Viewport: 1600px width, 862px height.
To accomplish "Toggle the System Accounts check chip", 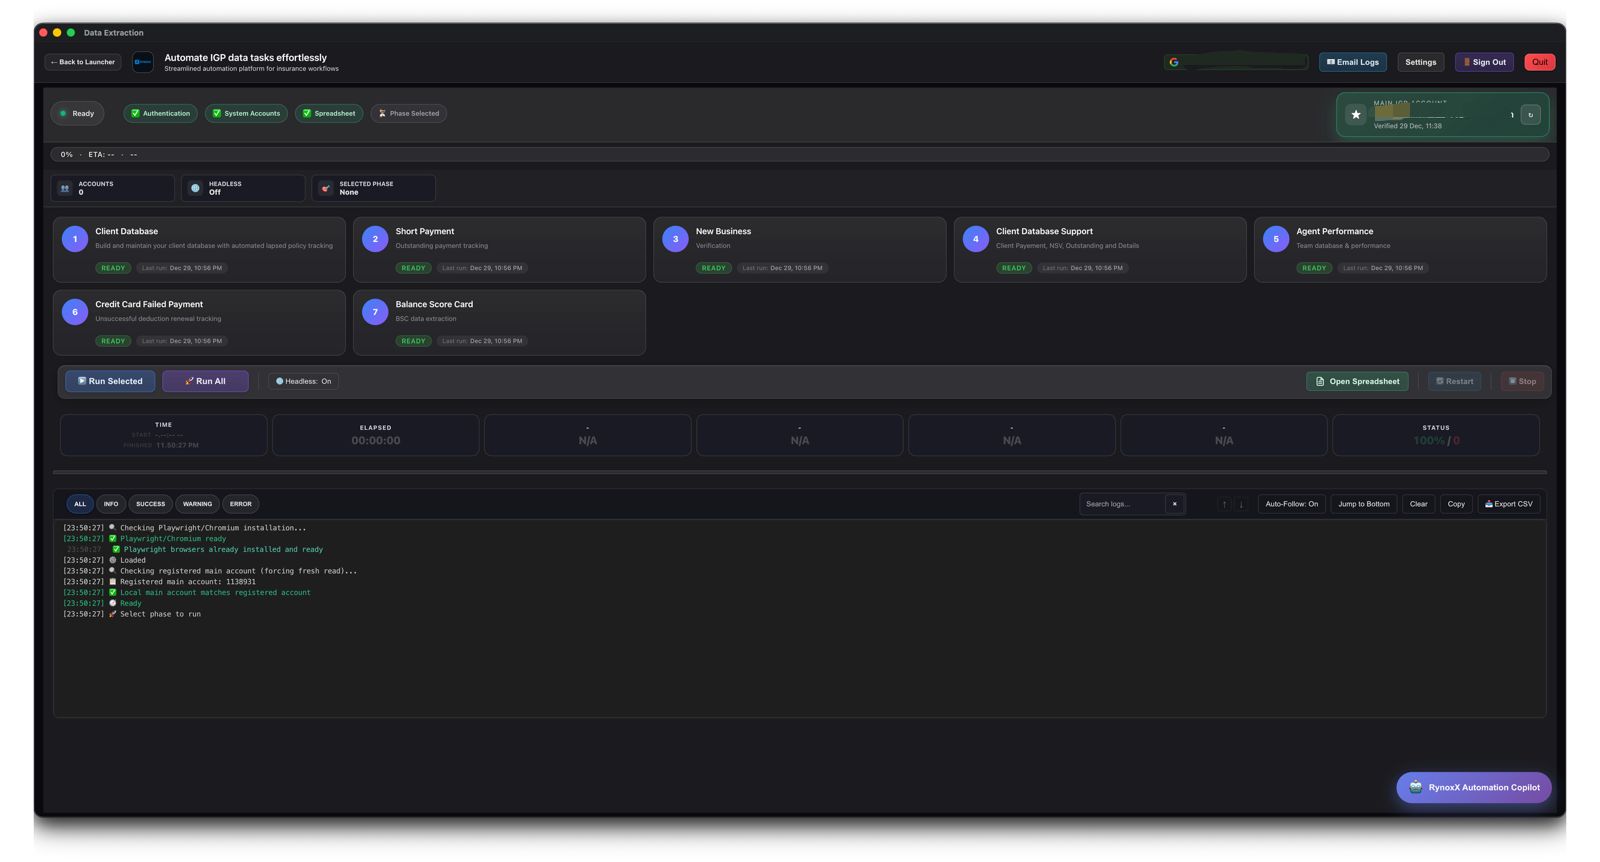I will 246,113.
